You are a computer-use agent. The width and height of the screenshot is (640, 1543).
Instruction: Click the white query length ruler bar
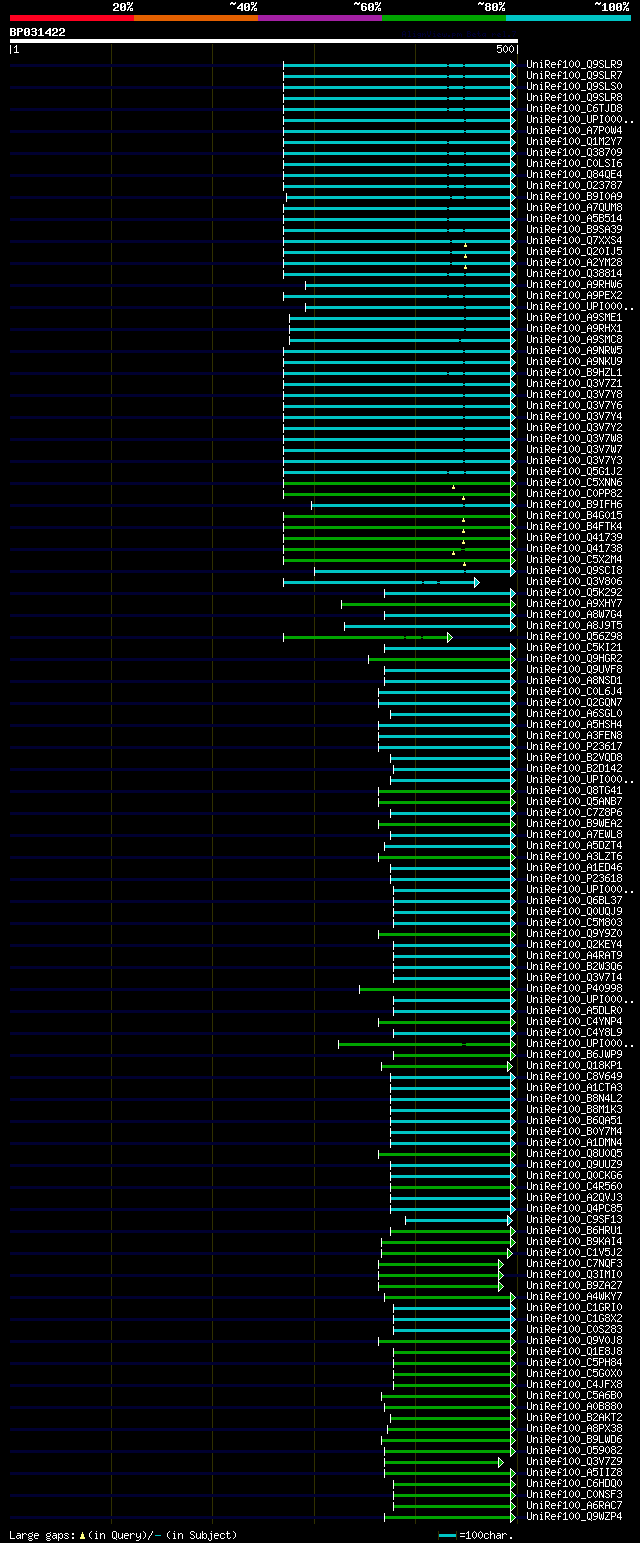coord(264,41)
